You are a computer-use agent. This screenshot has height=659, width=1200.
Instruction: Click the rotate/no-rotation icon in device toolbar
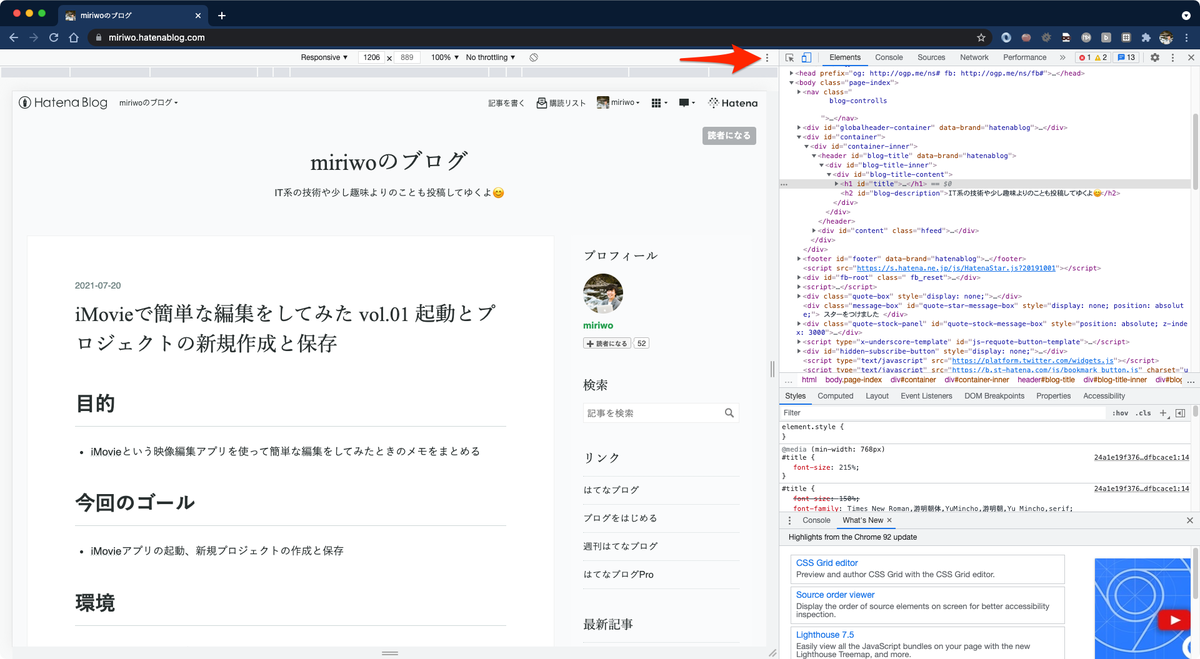(x=534, y=58)
